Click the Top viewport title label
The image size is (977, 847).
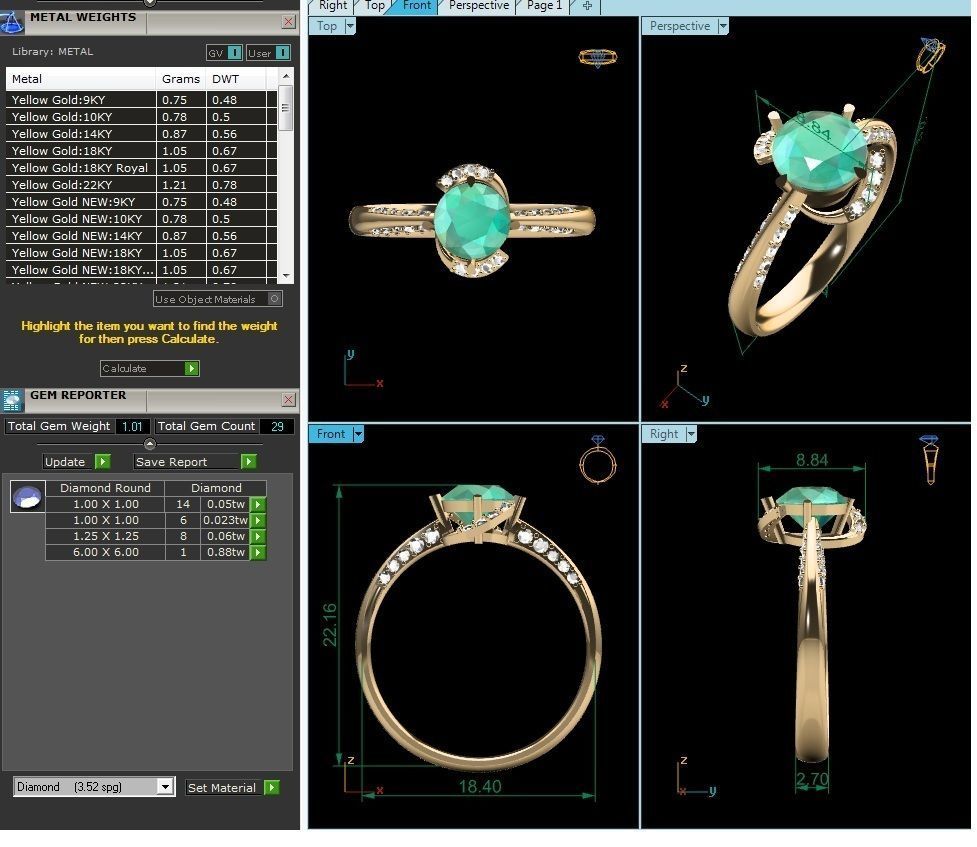[x=326, y=26]
